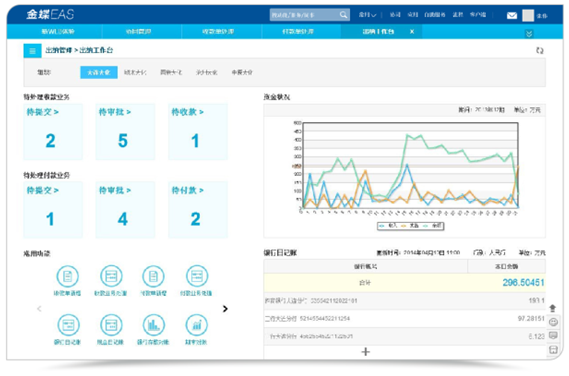Viewport: 569px width, 376px height.
Task: Click the save disk icon at bottom right edge
Action: click(553, 350)
